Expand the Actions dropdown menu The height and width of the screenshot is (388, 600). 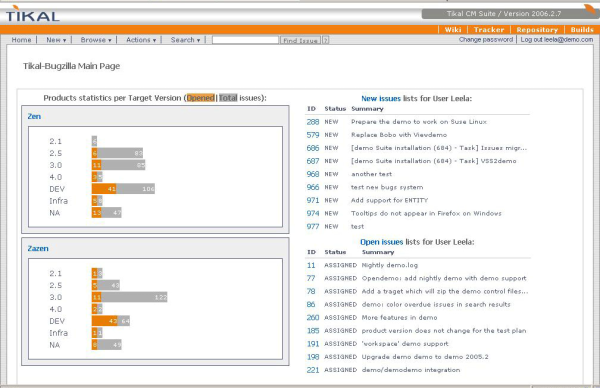(x=141, y=40)
